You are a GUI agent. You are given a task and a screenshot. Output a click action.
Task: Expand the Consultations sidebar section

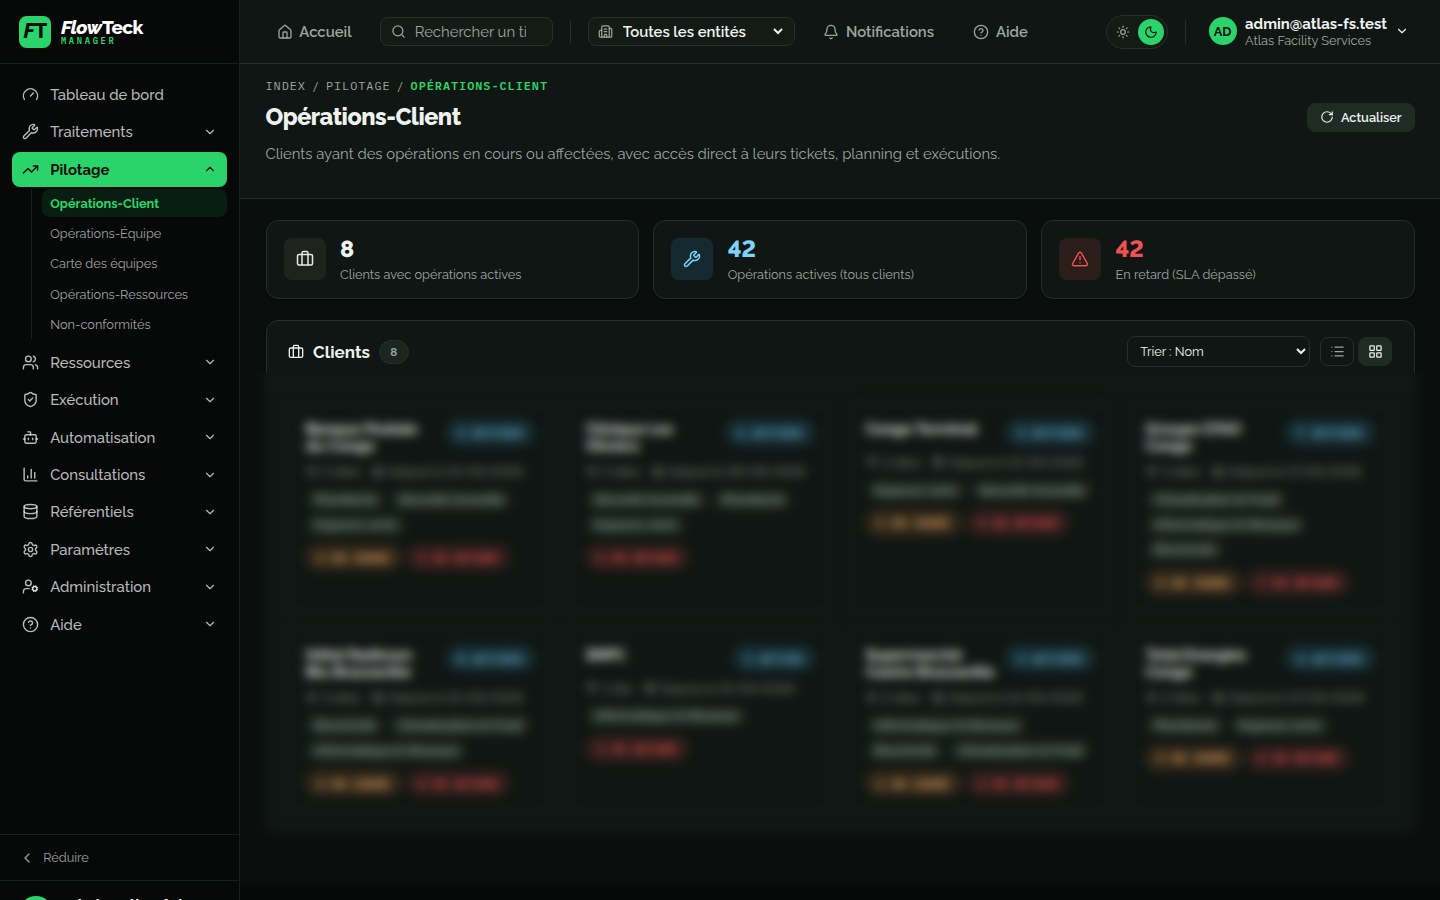pyautogui.click(x=119, y=475)
